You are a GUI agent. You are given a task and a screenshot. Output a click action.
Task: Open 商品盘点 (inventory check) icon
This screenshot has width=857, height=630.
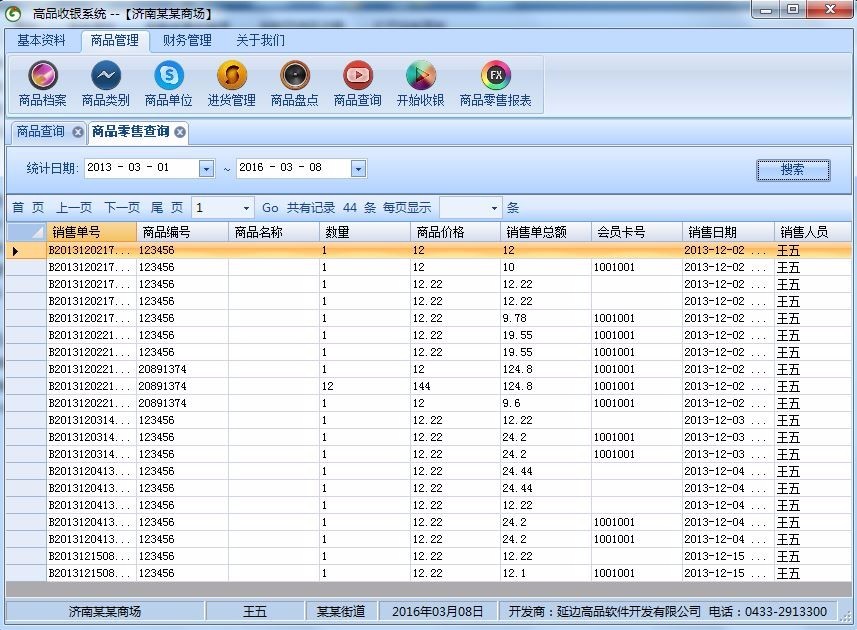click(294, 84)
